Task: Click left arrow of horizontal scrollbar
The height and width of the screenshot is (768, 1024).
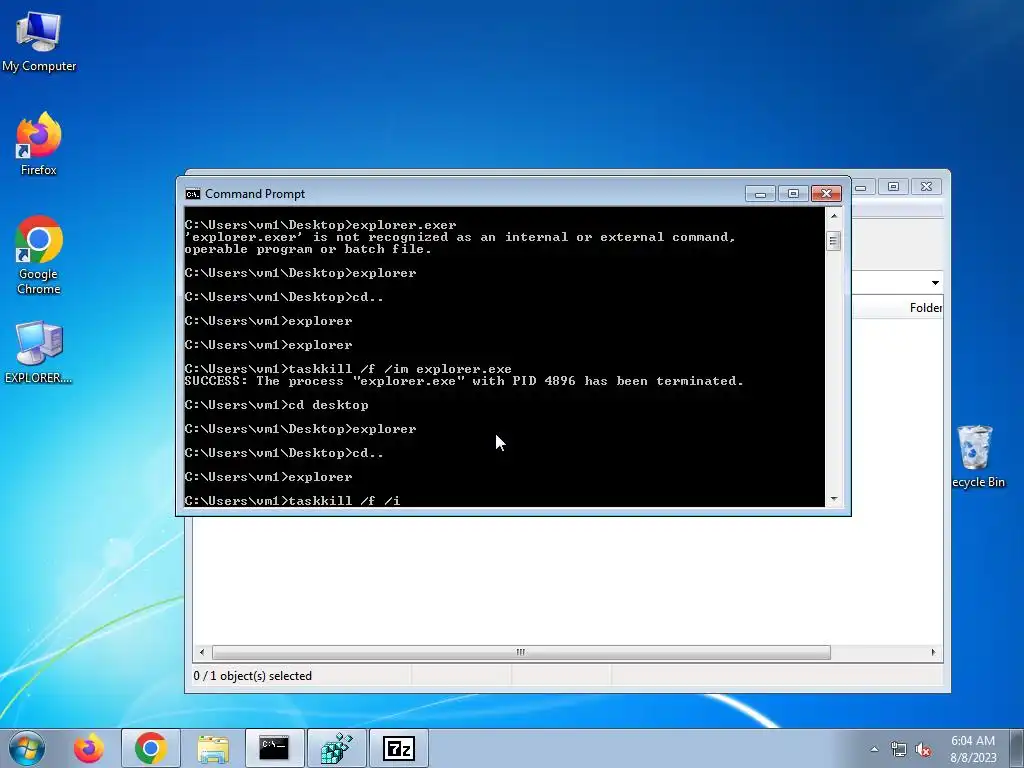Action: pos(202,652)
